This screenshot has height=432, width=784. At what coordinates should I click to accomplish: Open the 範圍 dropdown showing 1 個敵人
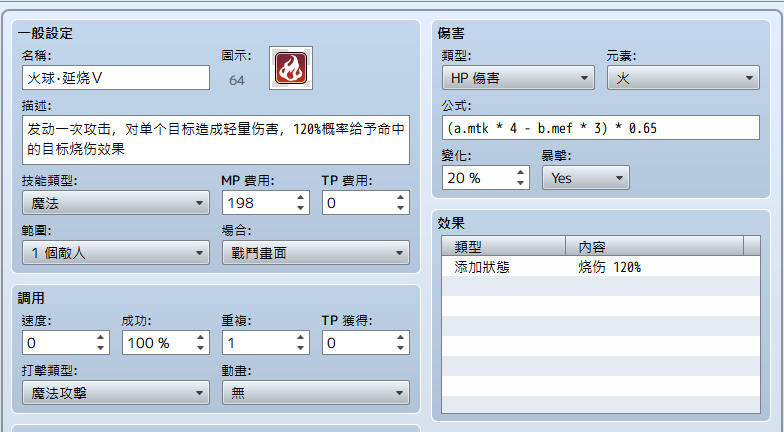click(x=116, y=253)
